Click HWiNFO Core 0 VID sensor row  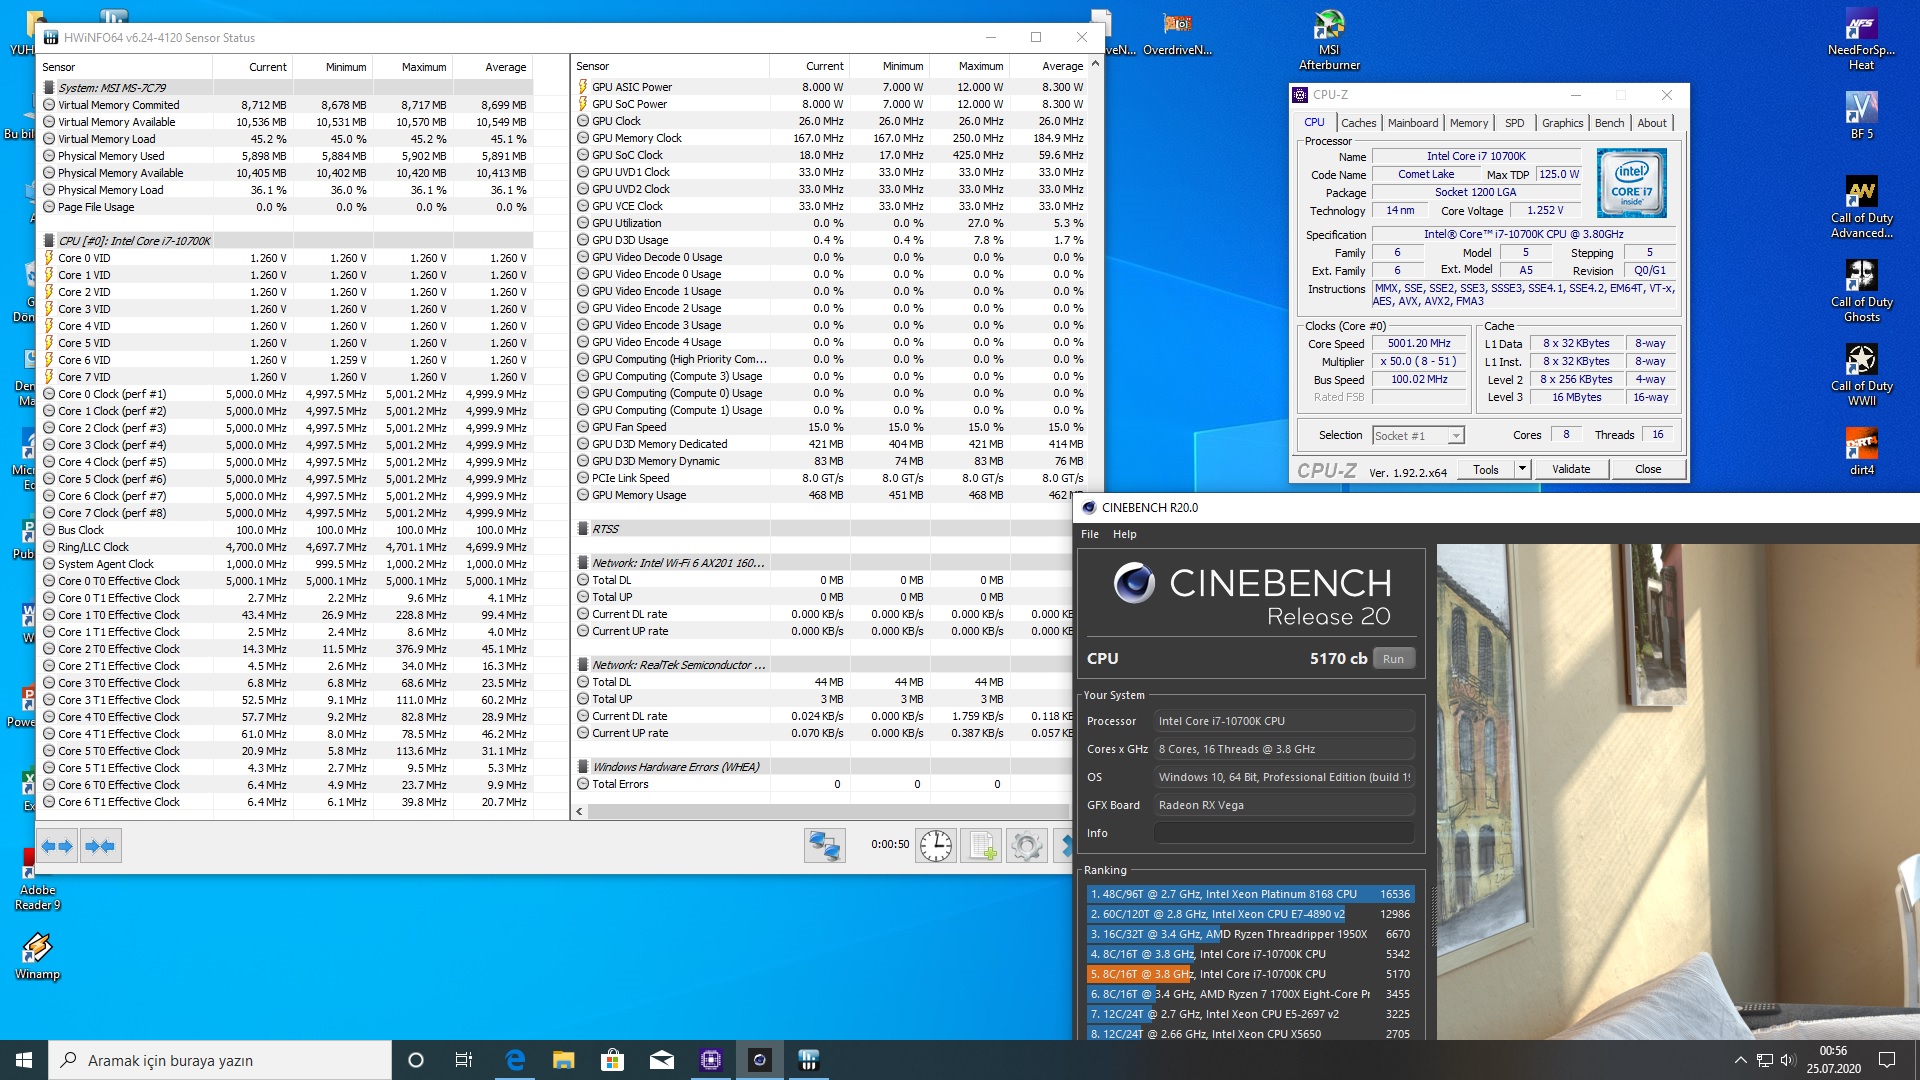[x=287, y=258]
